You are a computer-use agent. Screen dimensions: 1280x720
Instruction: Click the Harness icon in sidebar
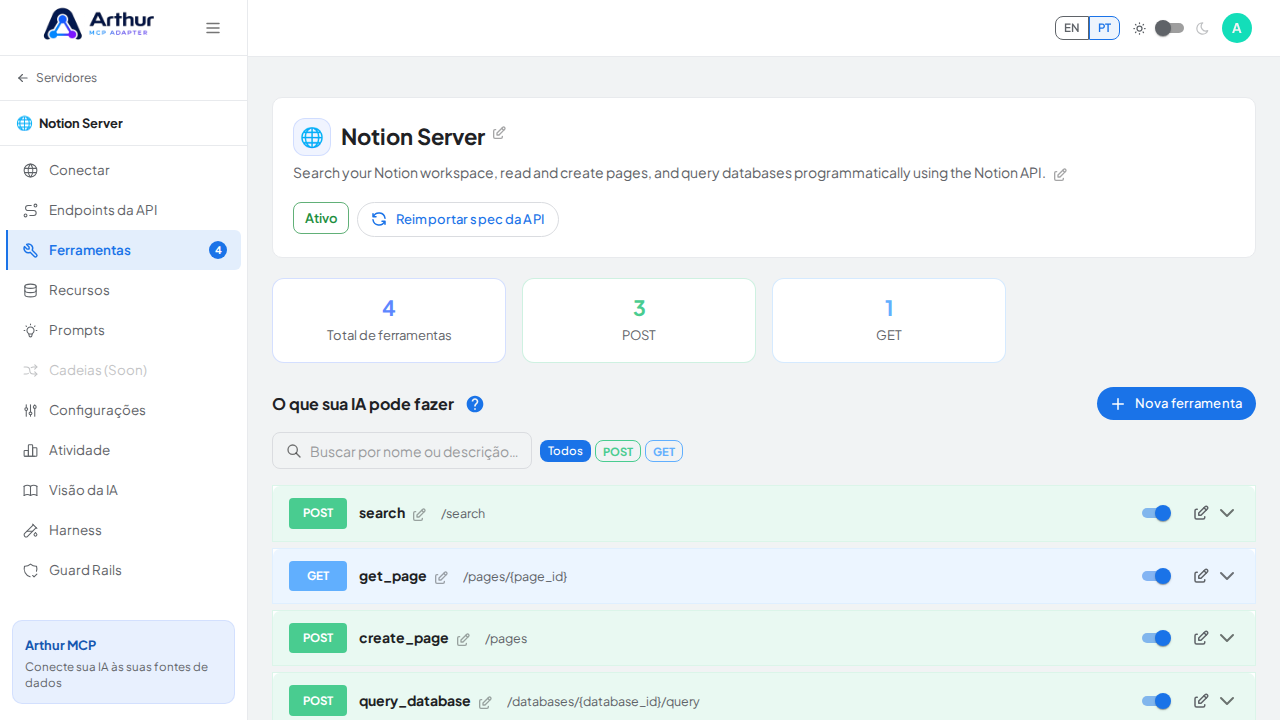pos(31,530)
